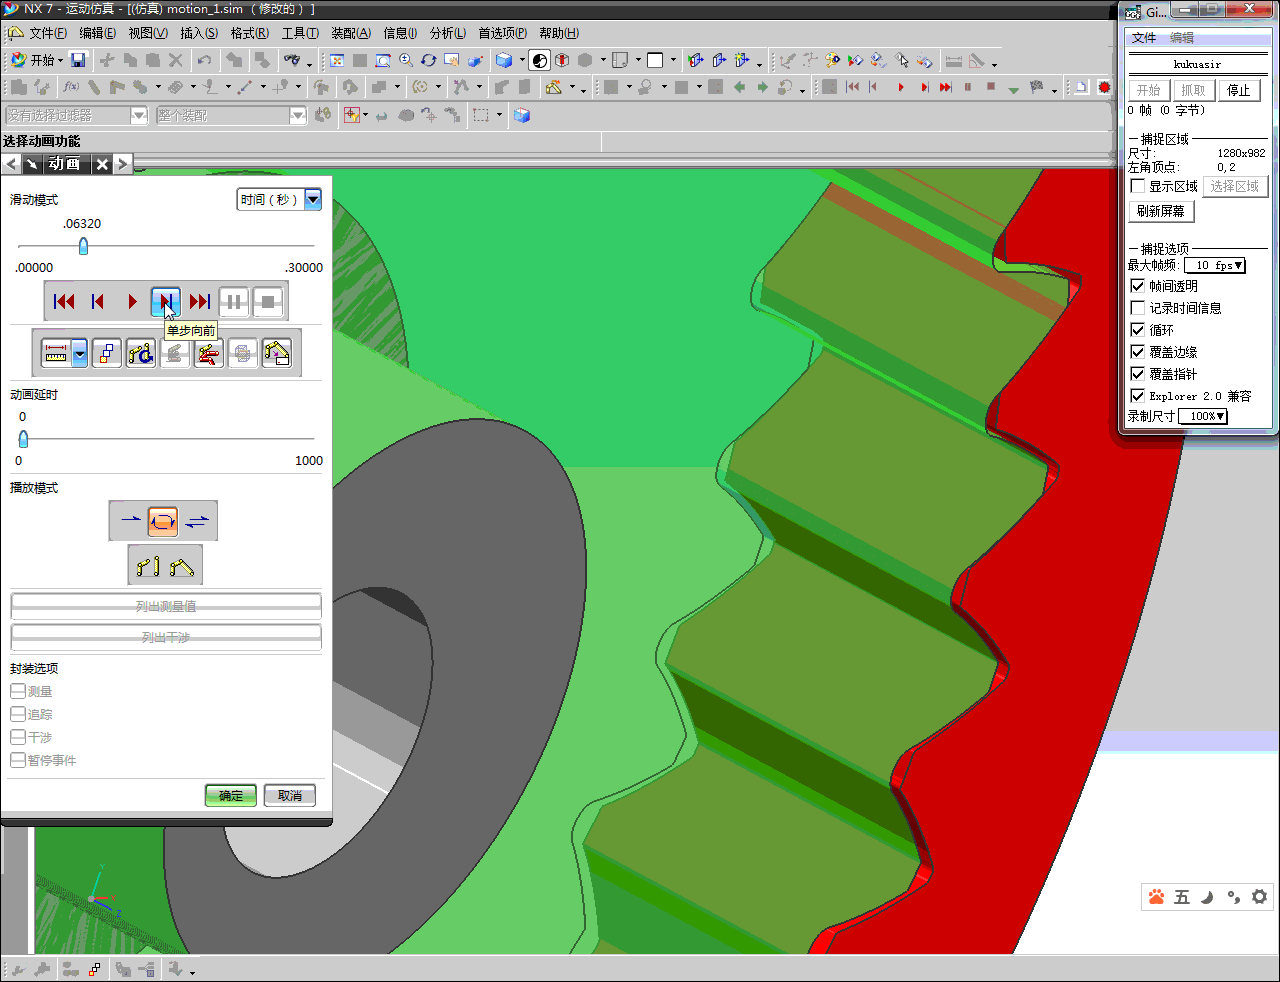The width and height of the screenshot is (1280, 982).
Task: Click the single step forward button (单步向前)
Action: [166, 301]
